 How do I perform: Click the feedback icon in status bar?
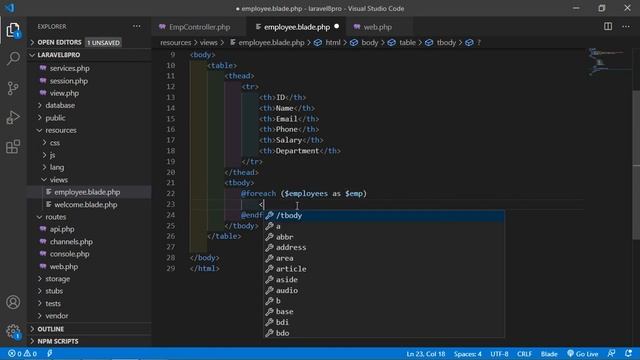click(x=611, y=353)
